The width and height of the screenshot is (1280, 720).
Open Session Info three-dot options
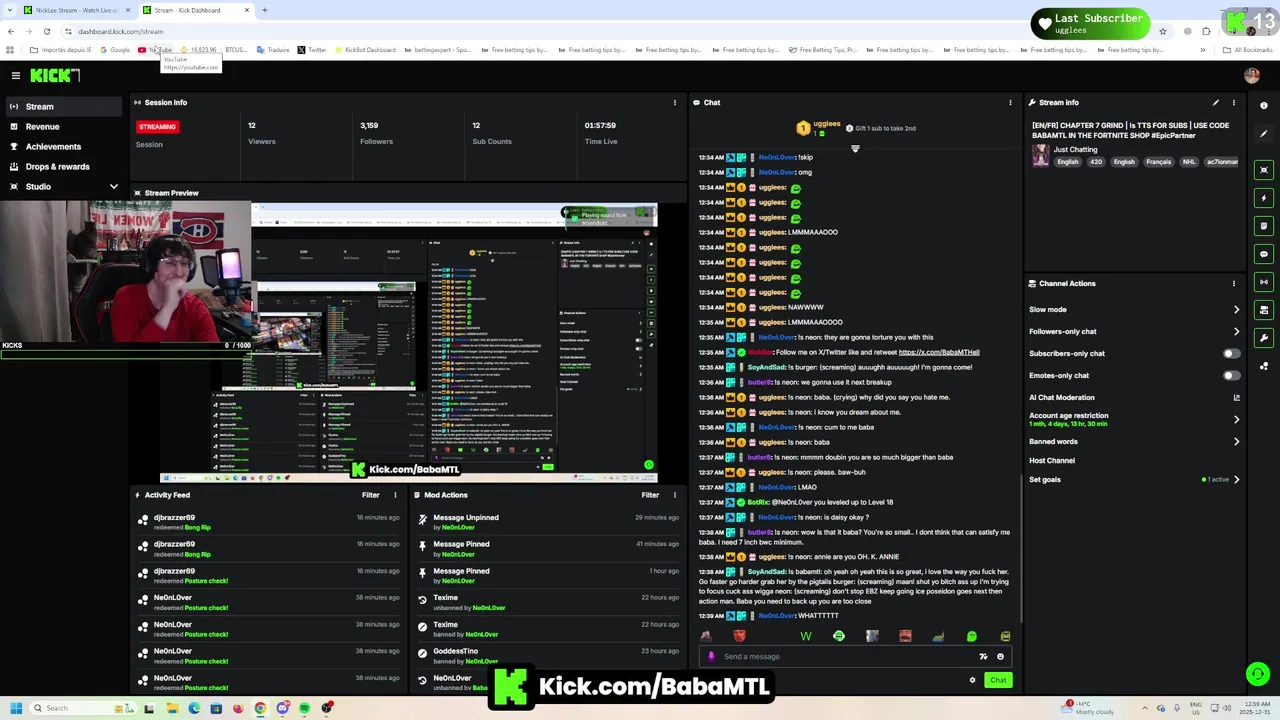point(674,102)
